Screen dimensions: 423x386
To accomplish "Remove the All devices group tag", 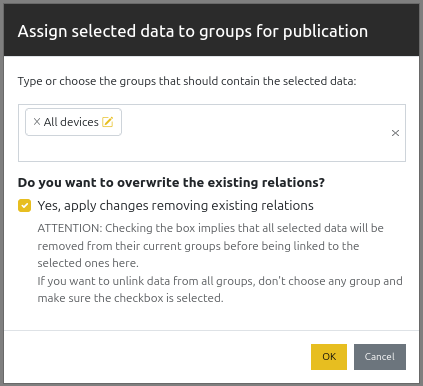I will 37,122.
